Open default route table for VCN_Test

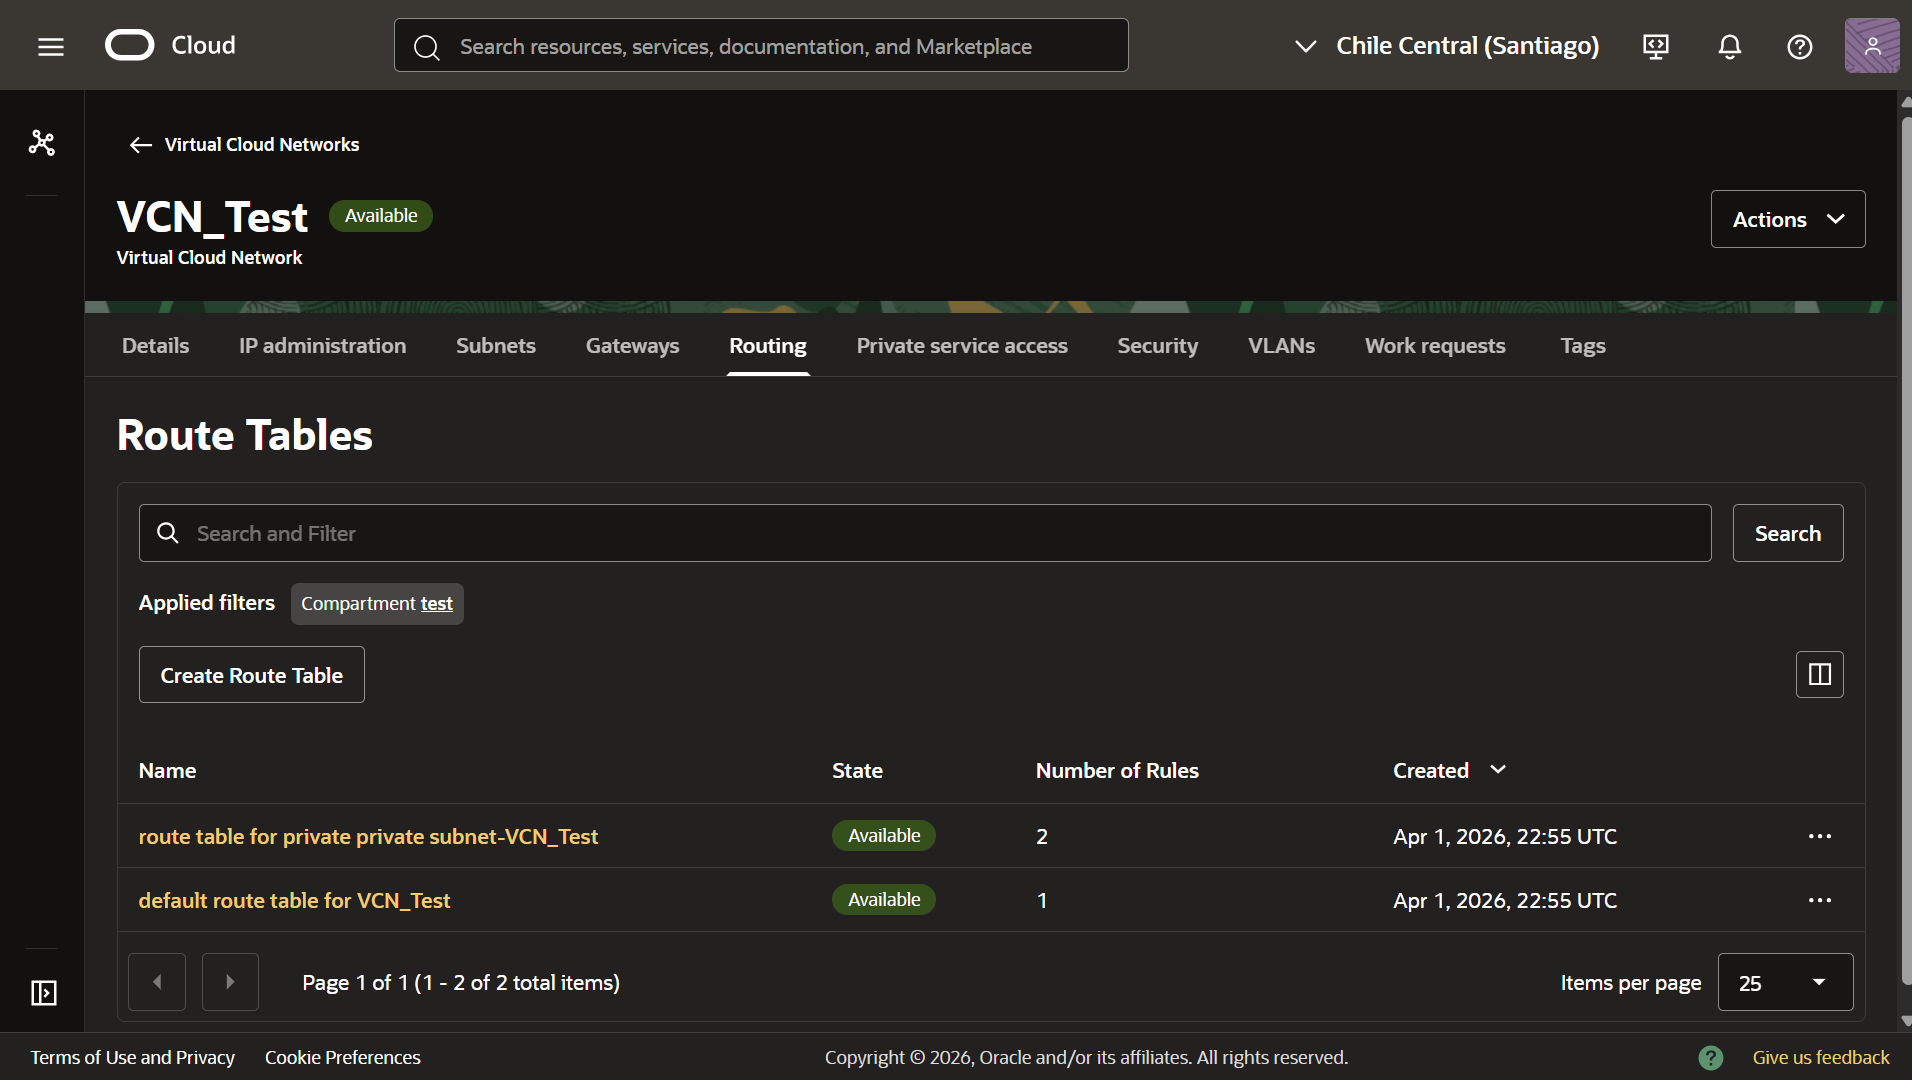(294, 901)
